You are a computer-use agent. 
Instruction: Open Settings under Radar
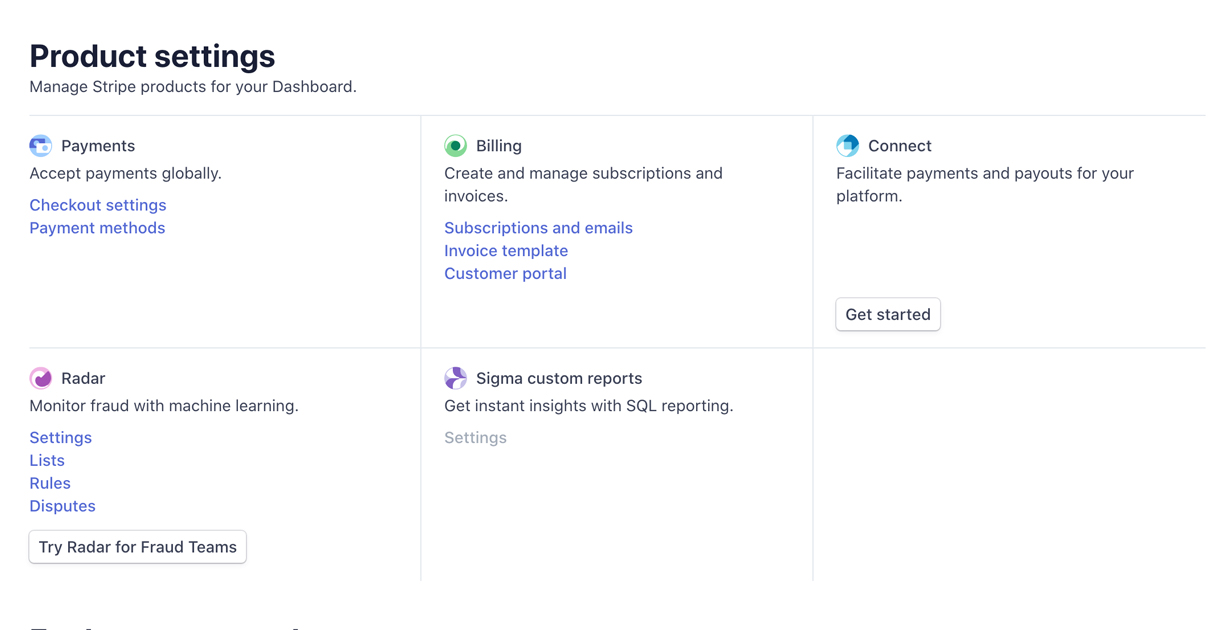pos(60,438)
